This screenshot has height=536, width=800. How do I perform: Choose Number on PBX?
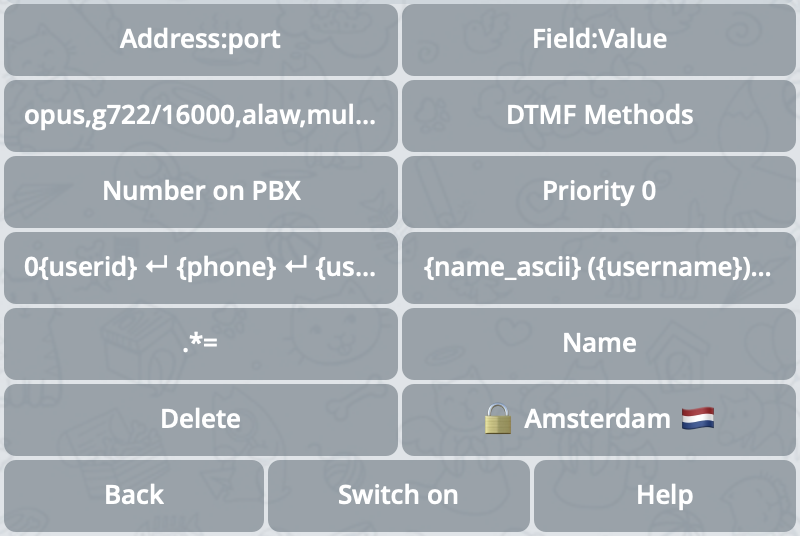pyautogui.click(x=201, y=192)
